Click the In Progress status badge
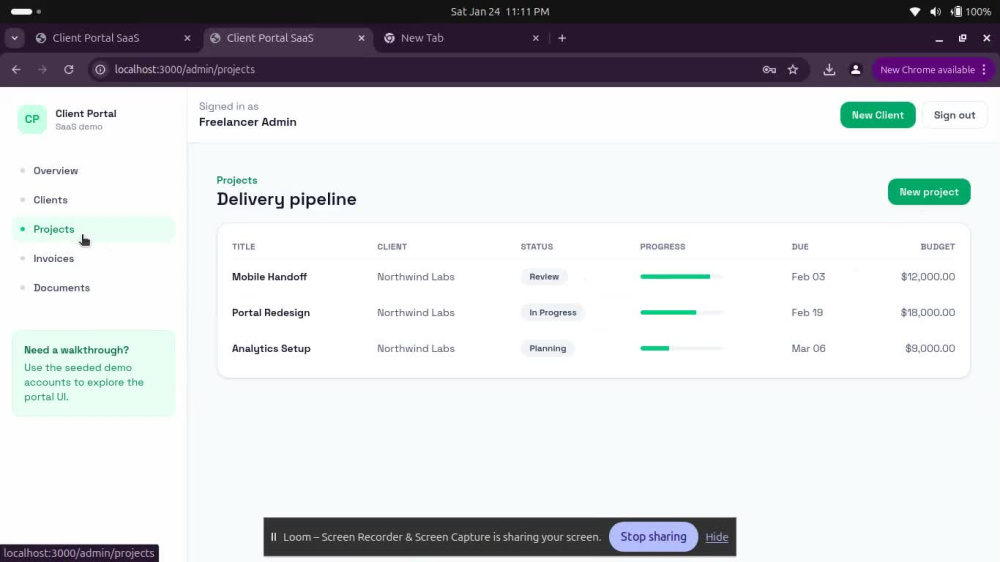Viewport: 1000px width, 562px height. click(552, 313)
